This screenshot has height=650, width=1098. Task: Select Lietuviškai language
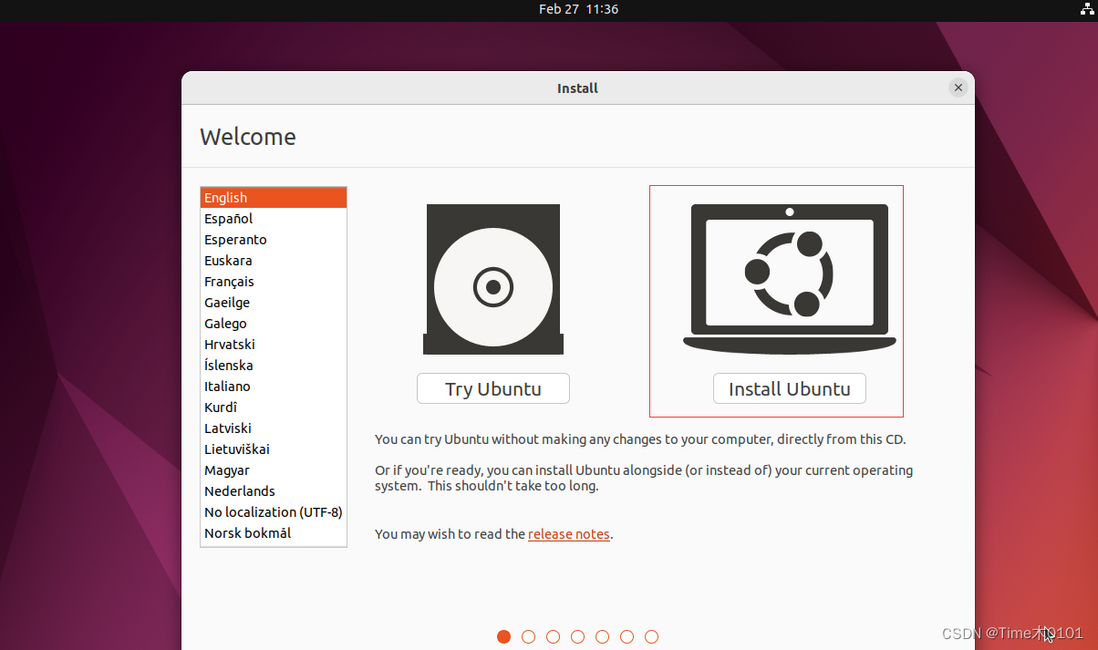click(273, 450)
